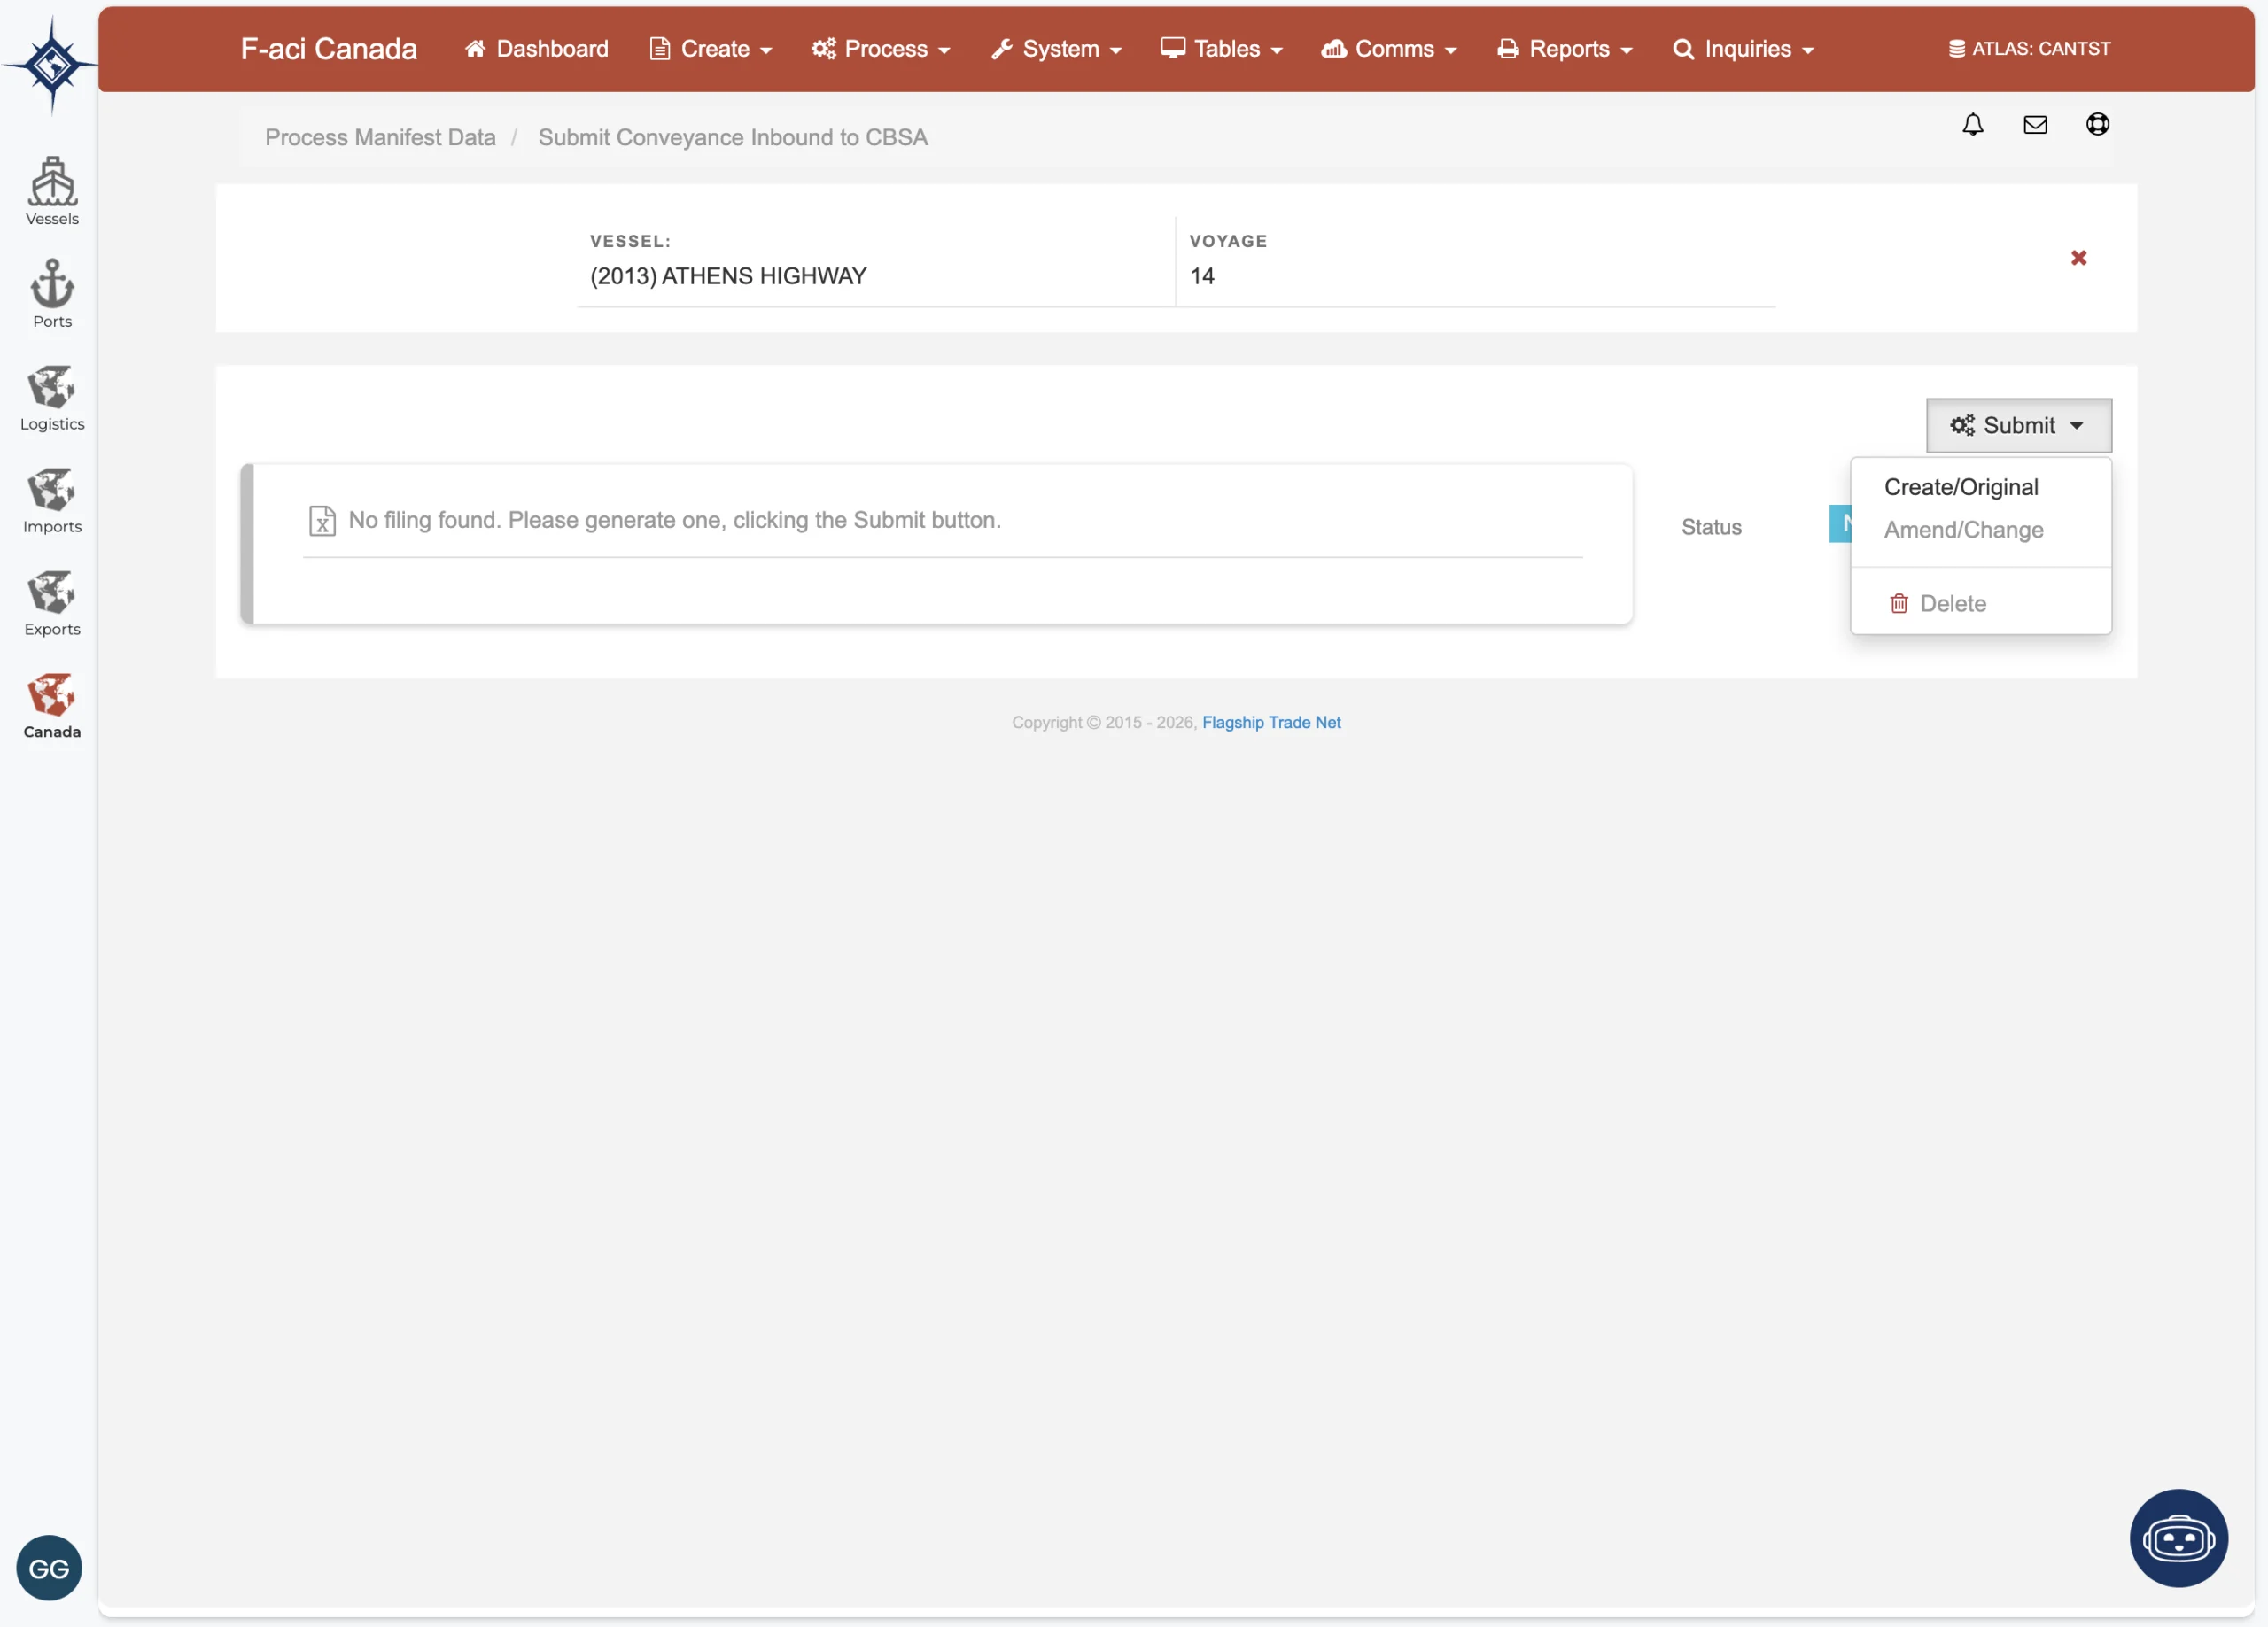Screen dimensions: 2268x1627
Task: Toggle the Submit dropdown button
Action: 2018,425
